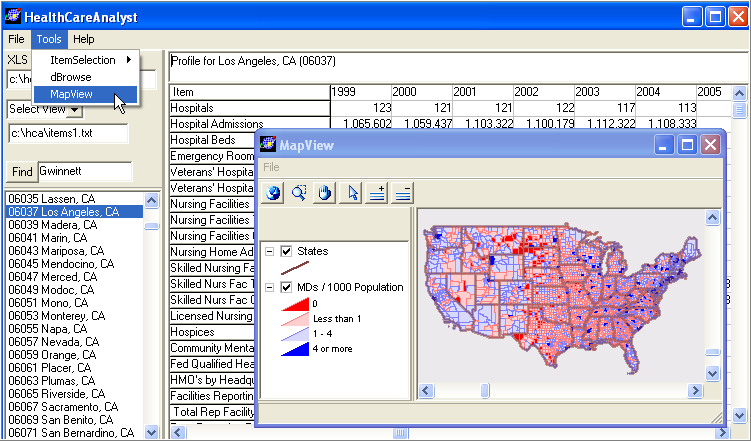This screenshot has width=751, height=441.
Task: Click the add layer icon
Action: pyautogui.click(x=376, y=193)
